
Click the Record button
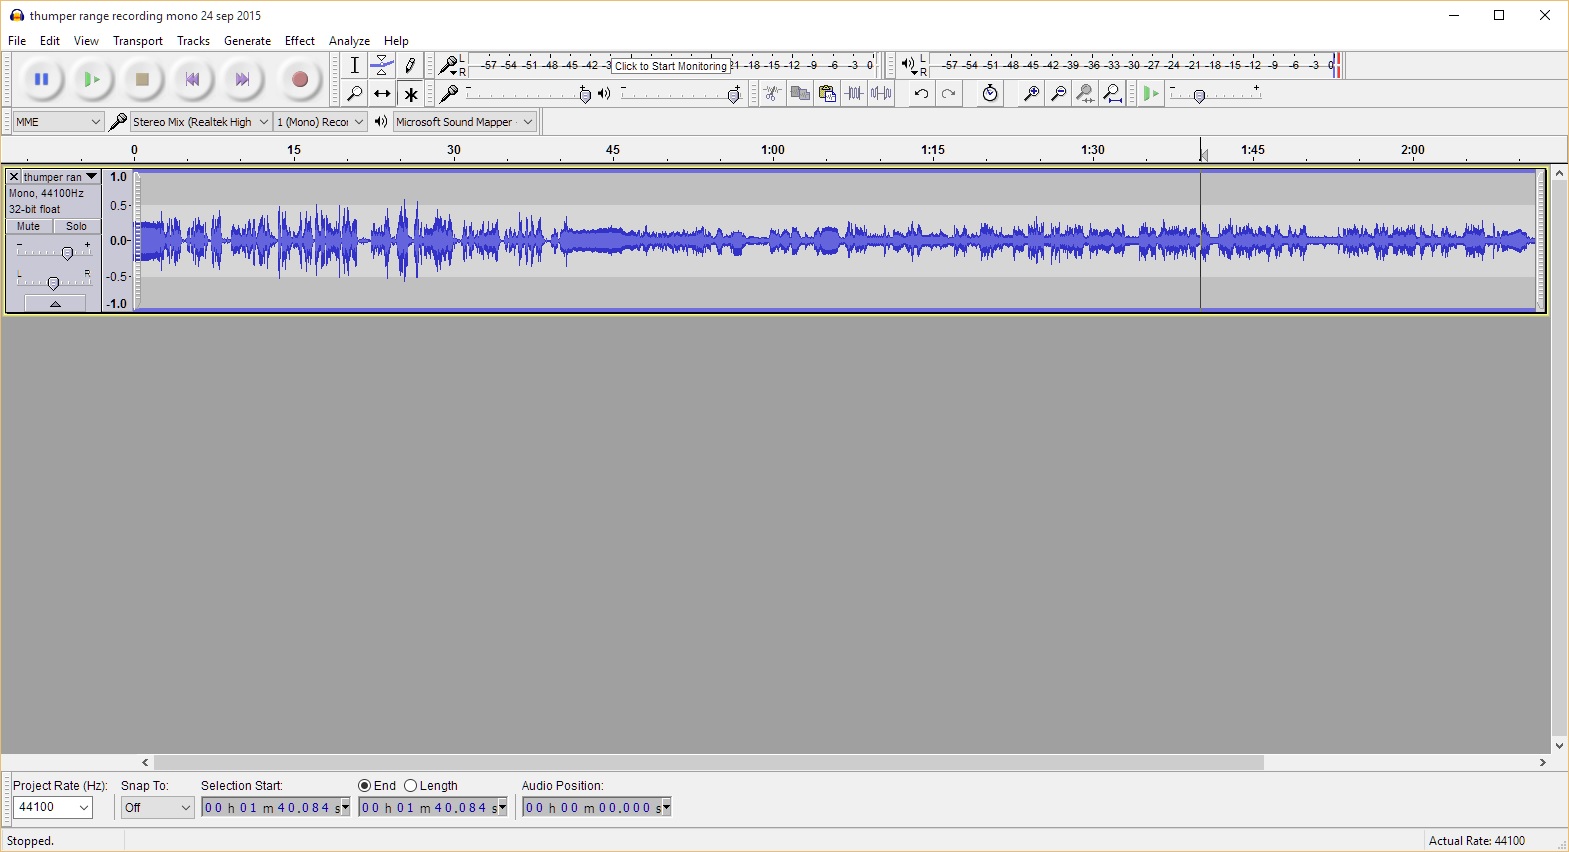299,80
